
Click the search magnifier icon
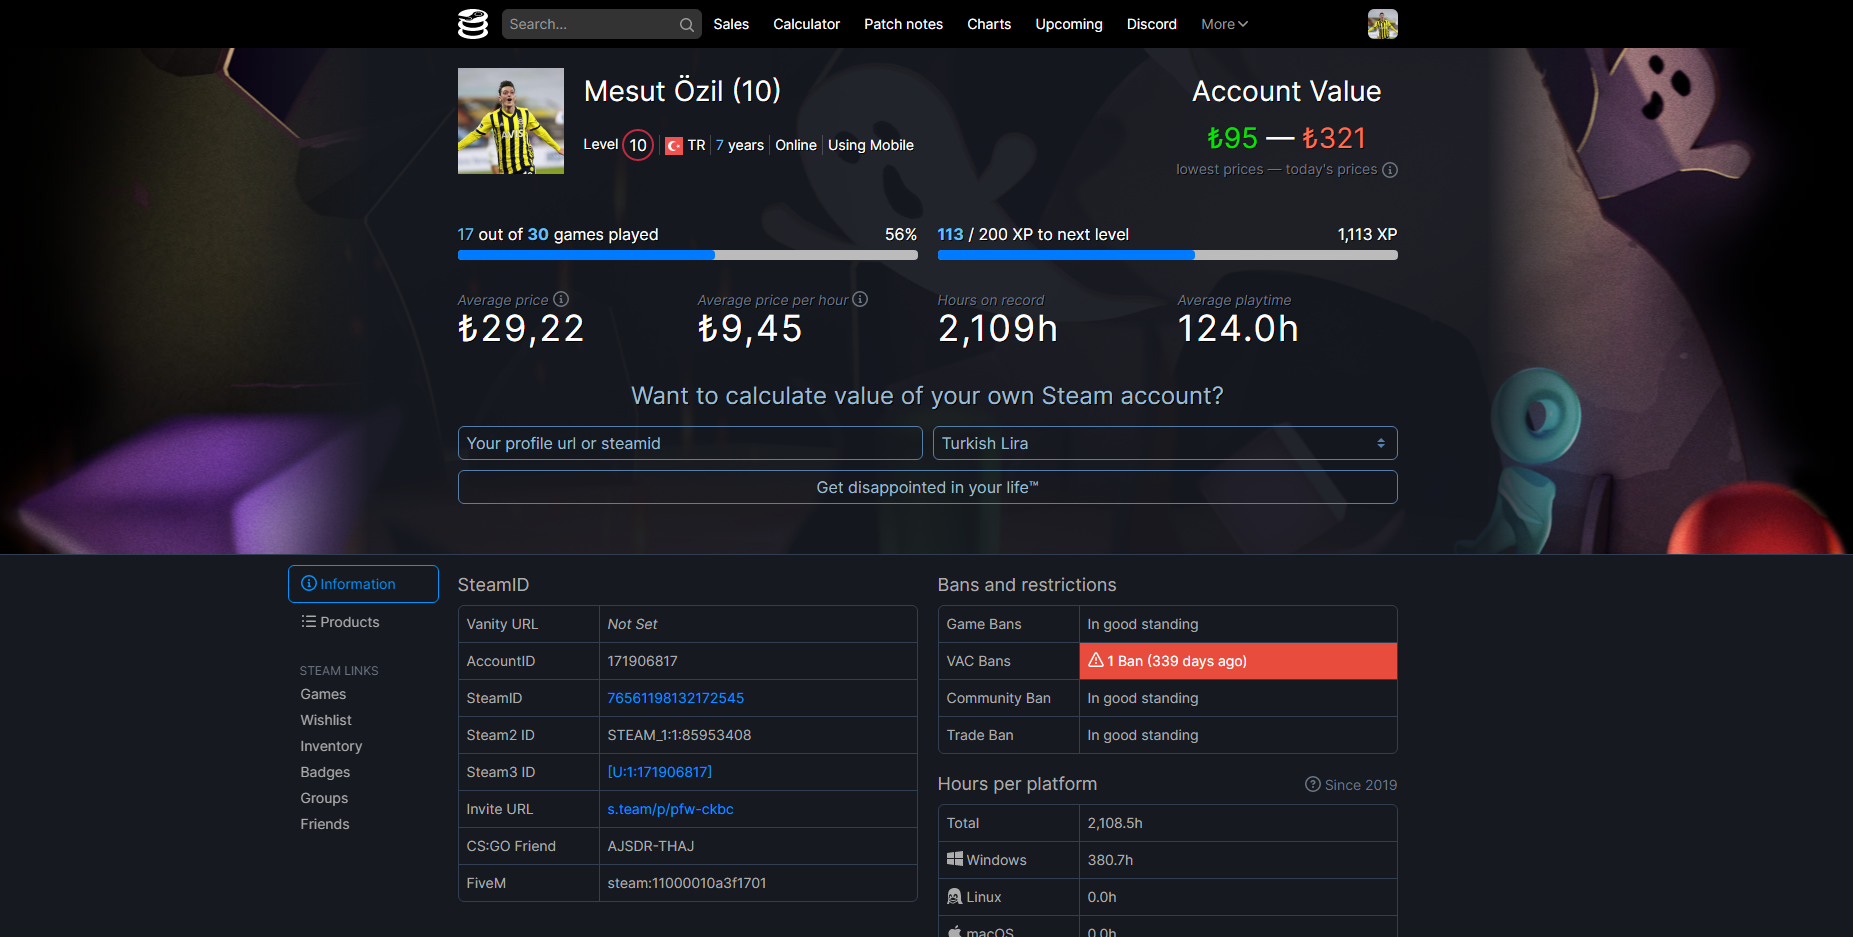[x=687, y=24]
